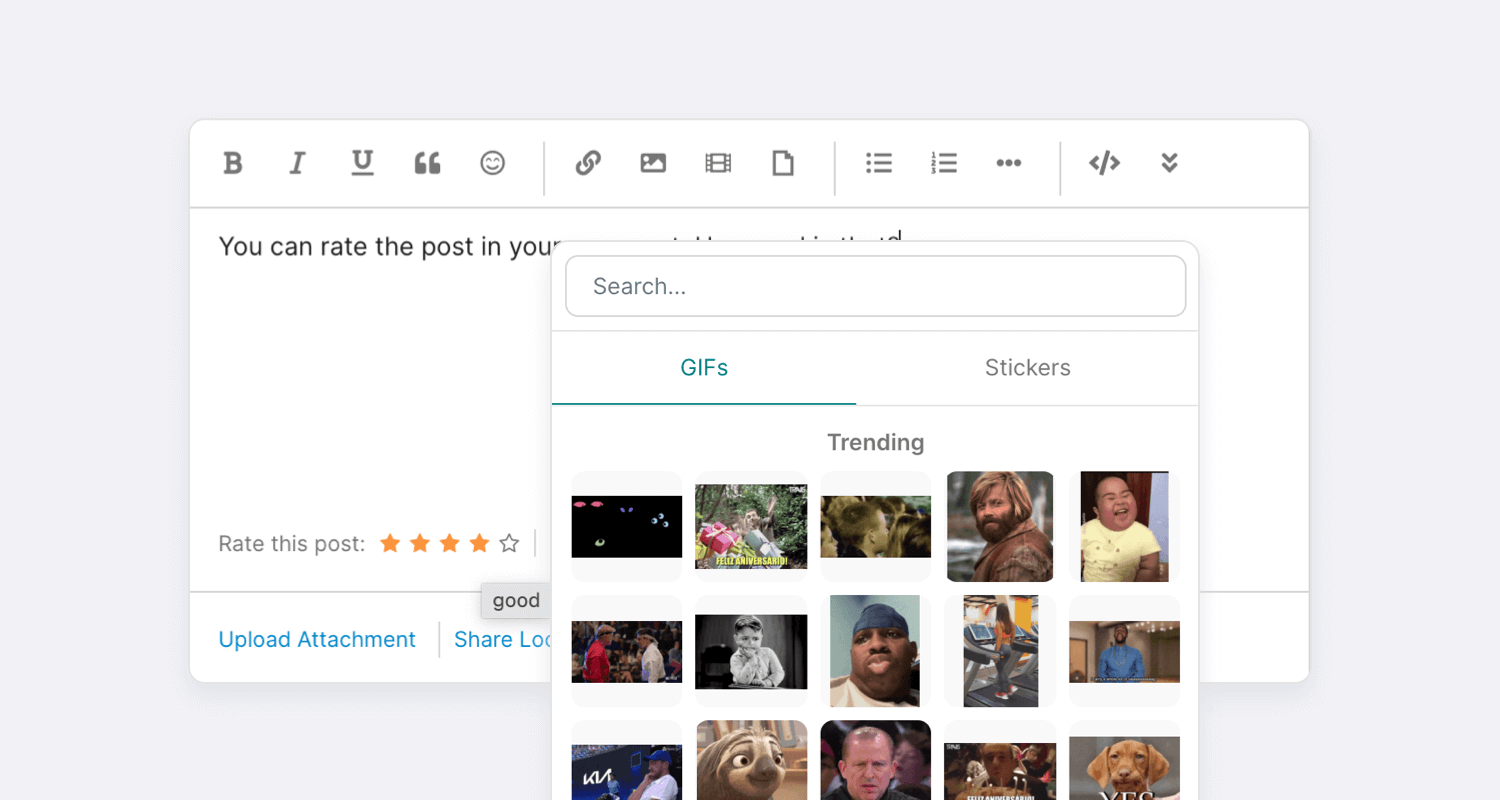
Task: Select the black-and-white child GIF
Action: click(x=751, y=651)
